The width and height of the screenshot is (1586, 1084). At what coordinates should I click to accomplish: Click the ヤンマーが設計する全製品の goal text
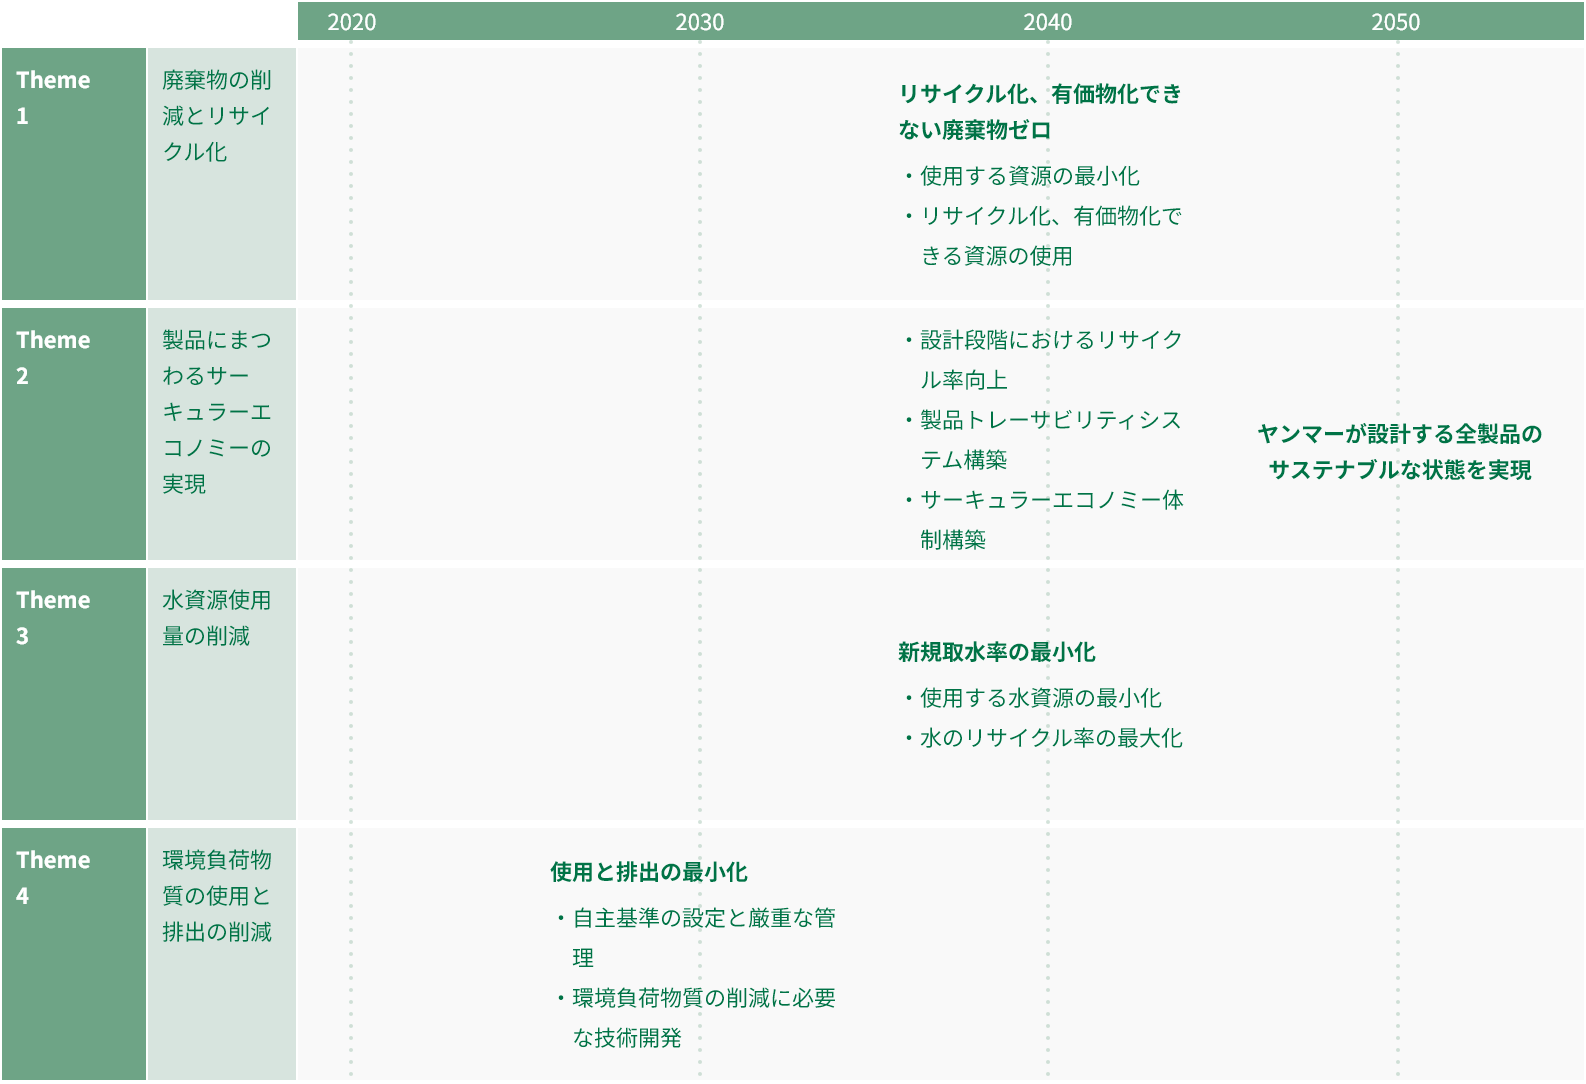coord(1399,434)
